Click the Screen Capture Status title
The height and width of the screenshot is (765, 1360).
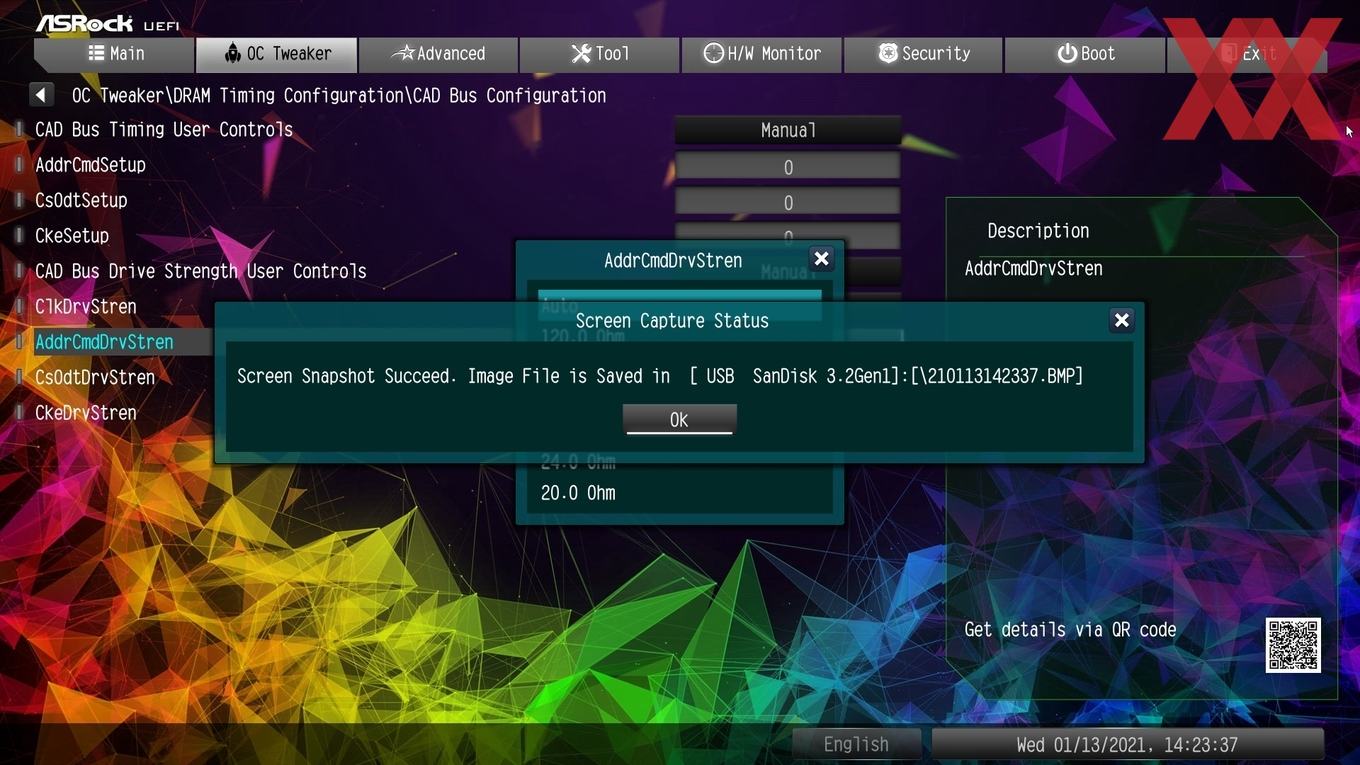click(672, 321)
